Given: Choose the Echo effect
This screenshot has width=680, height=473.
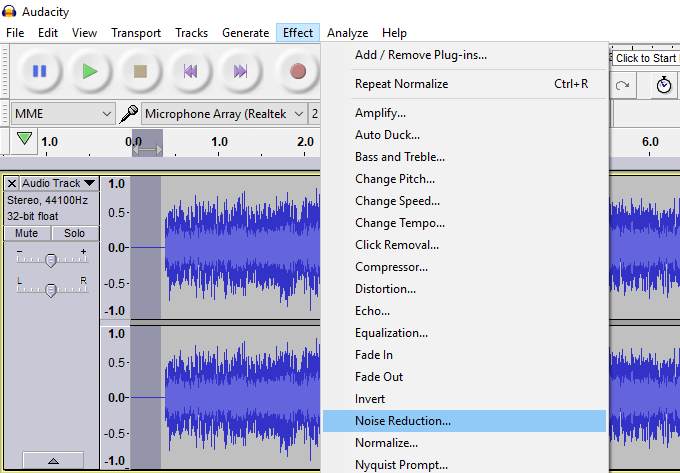Looking at the screenshot, I should tap(464, 311).
